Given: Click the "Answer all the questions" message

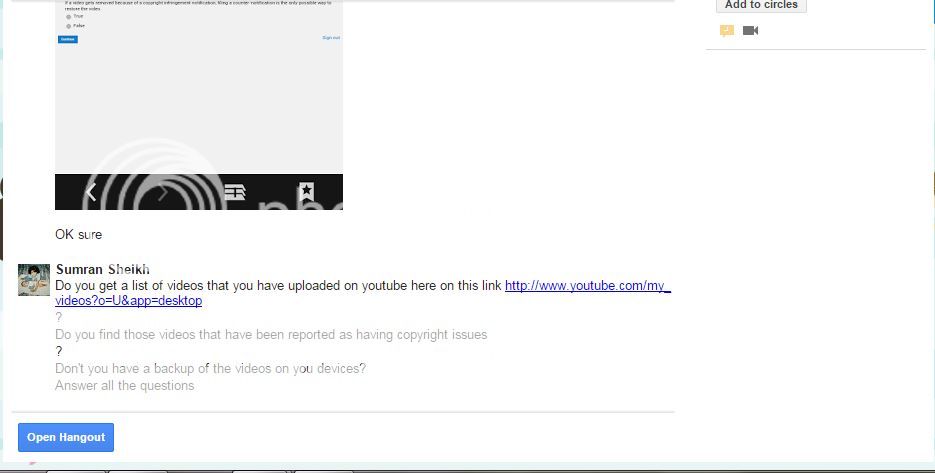Looking at the screenshot, I should [x=125, y=385].
